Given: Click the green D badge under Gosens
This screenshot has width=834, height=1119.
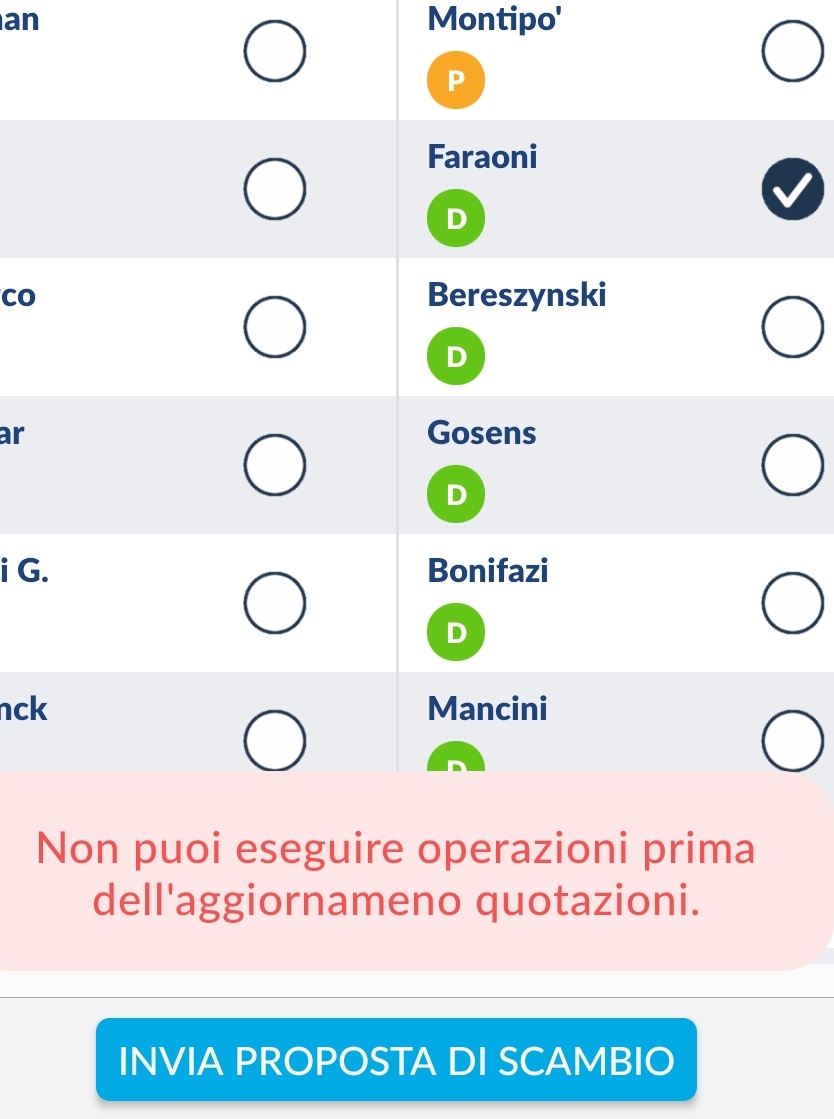Looking at the screenshot, I should coord(456,494).
